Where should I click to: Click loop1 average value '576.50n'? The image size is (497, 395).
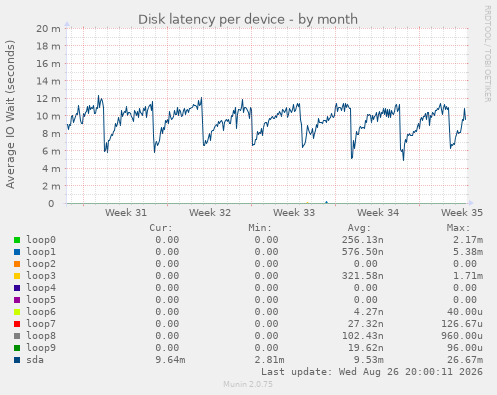[x=363, y=252]
